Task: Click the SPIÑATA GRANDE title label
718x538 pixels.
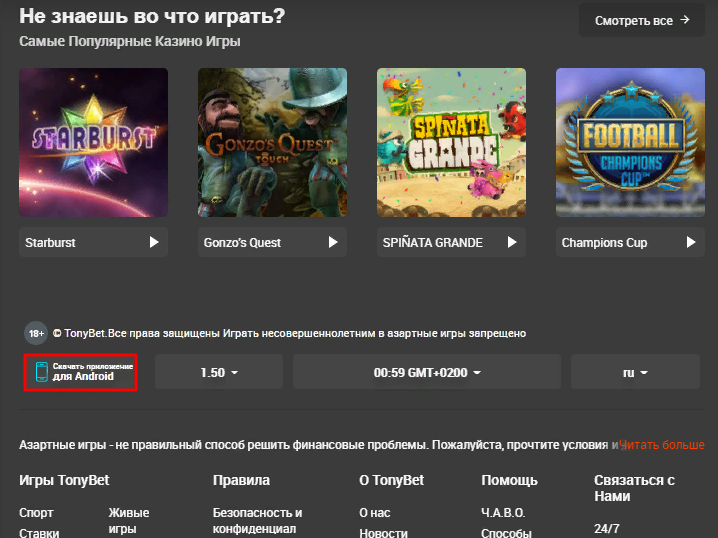Action: coord(433,243)
